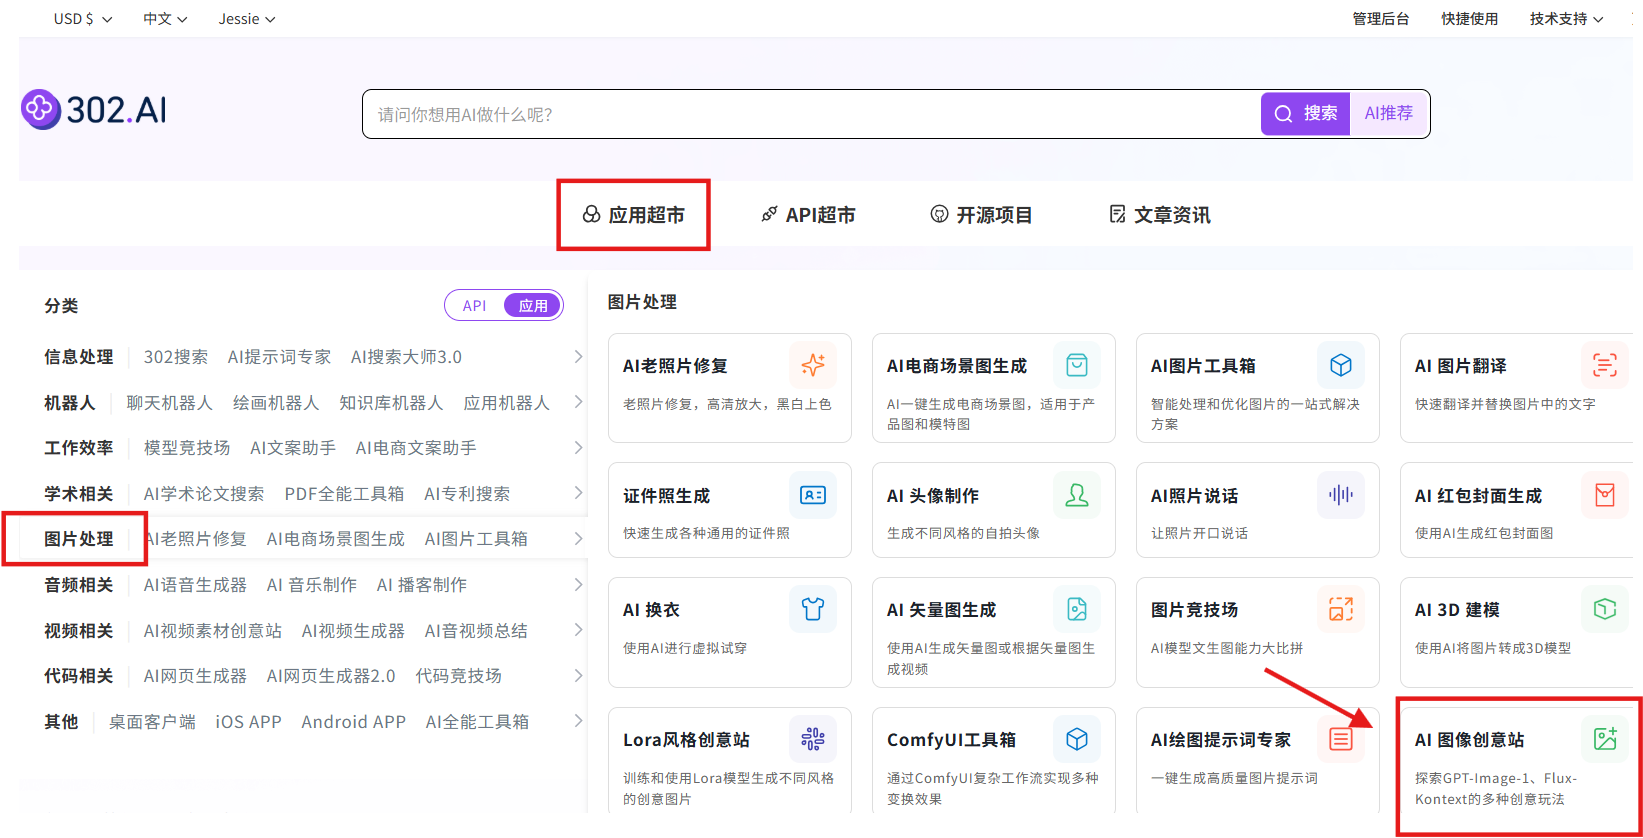Click the ComfyUI工具箱 cube icon

1077,739
